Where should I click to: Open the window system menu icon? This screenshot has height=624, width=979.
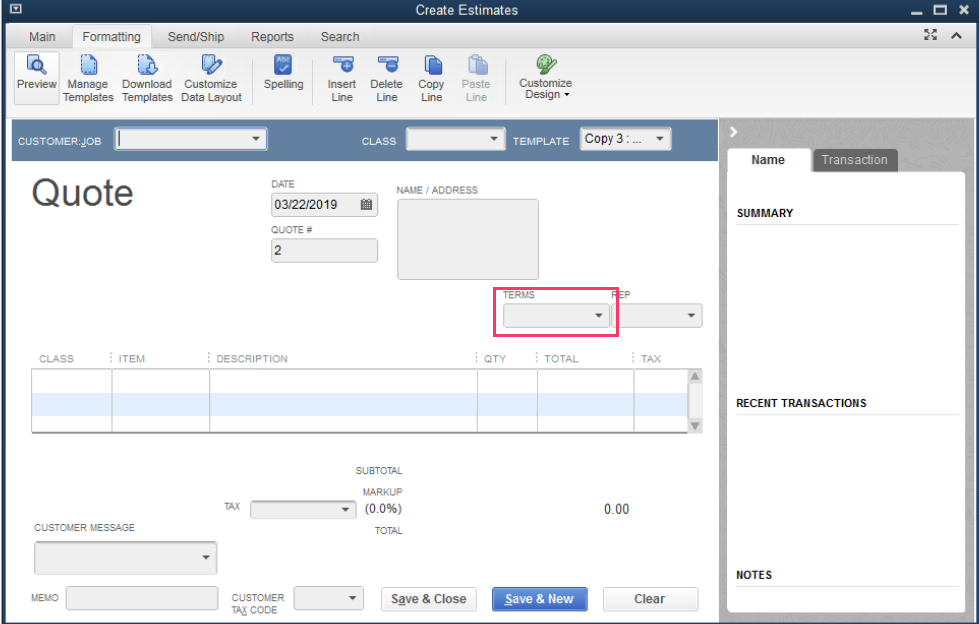[16, 9]
